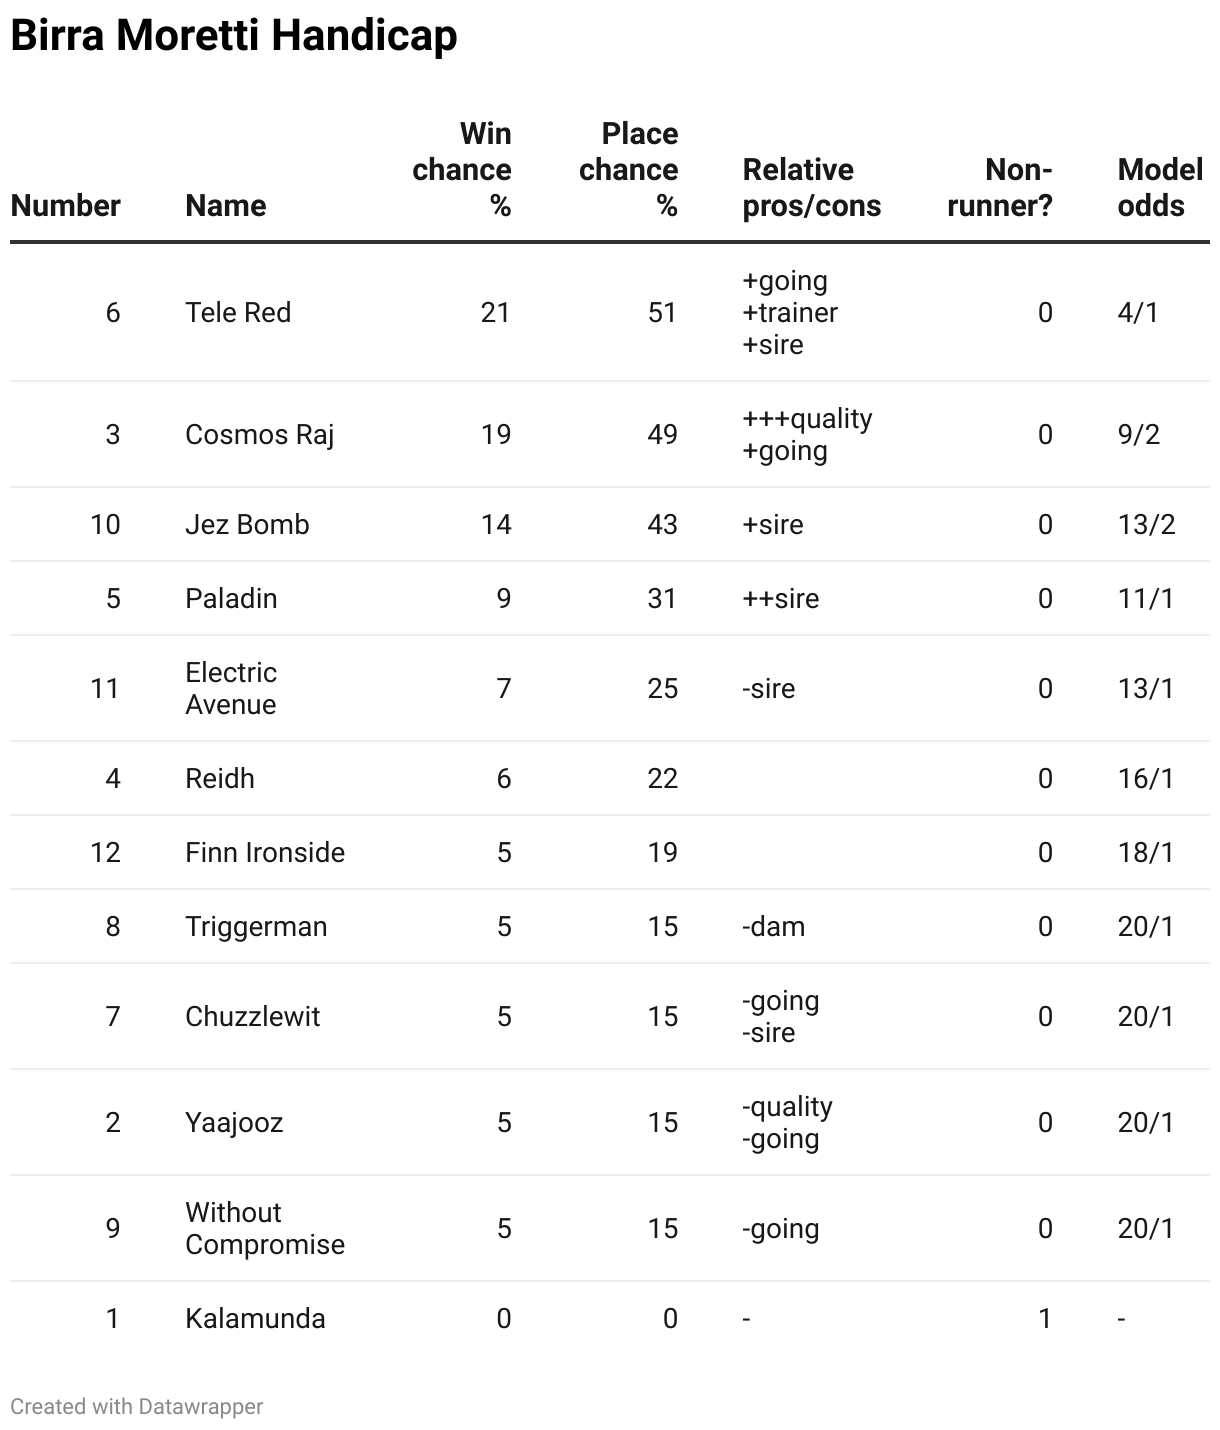Select the Chuzzlewit name cell

252,1017
